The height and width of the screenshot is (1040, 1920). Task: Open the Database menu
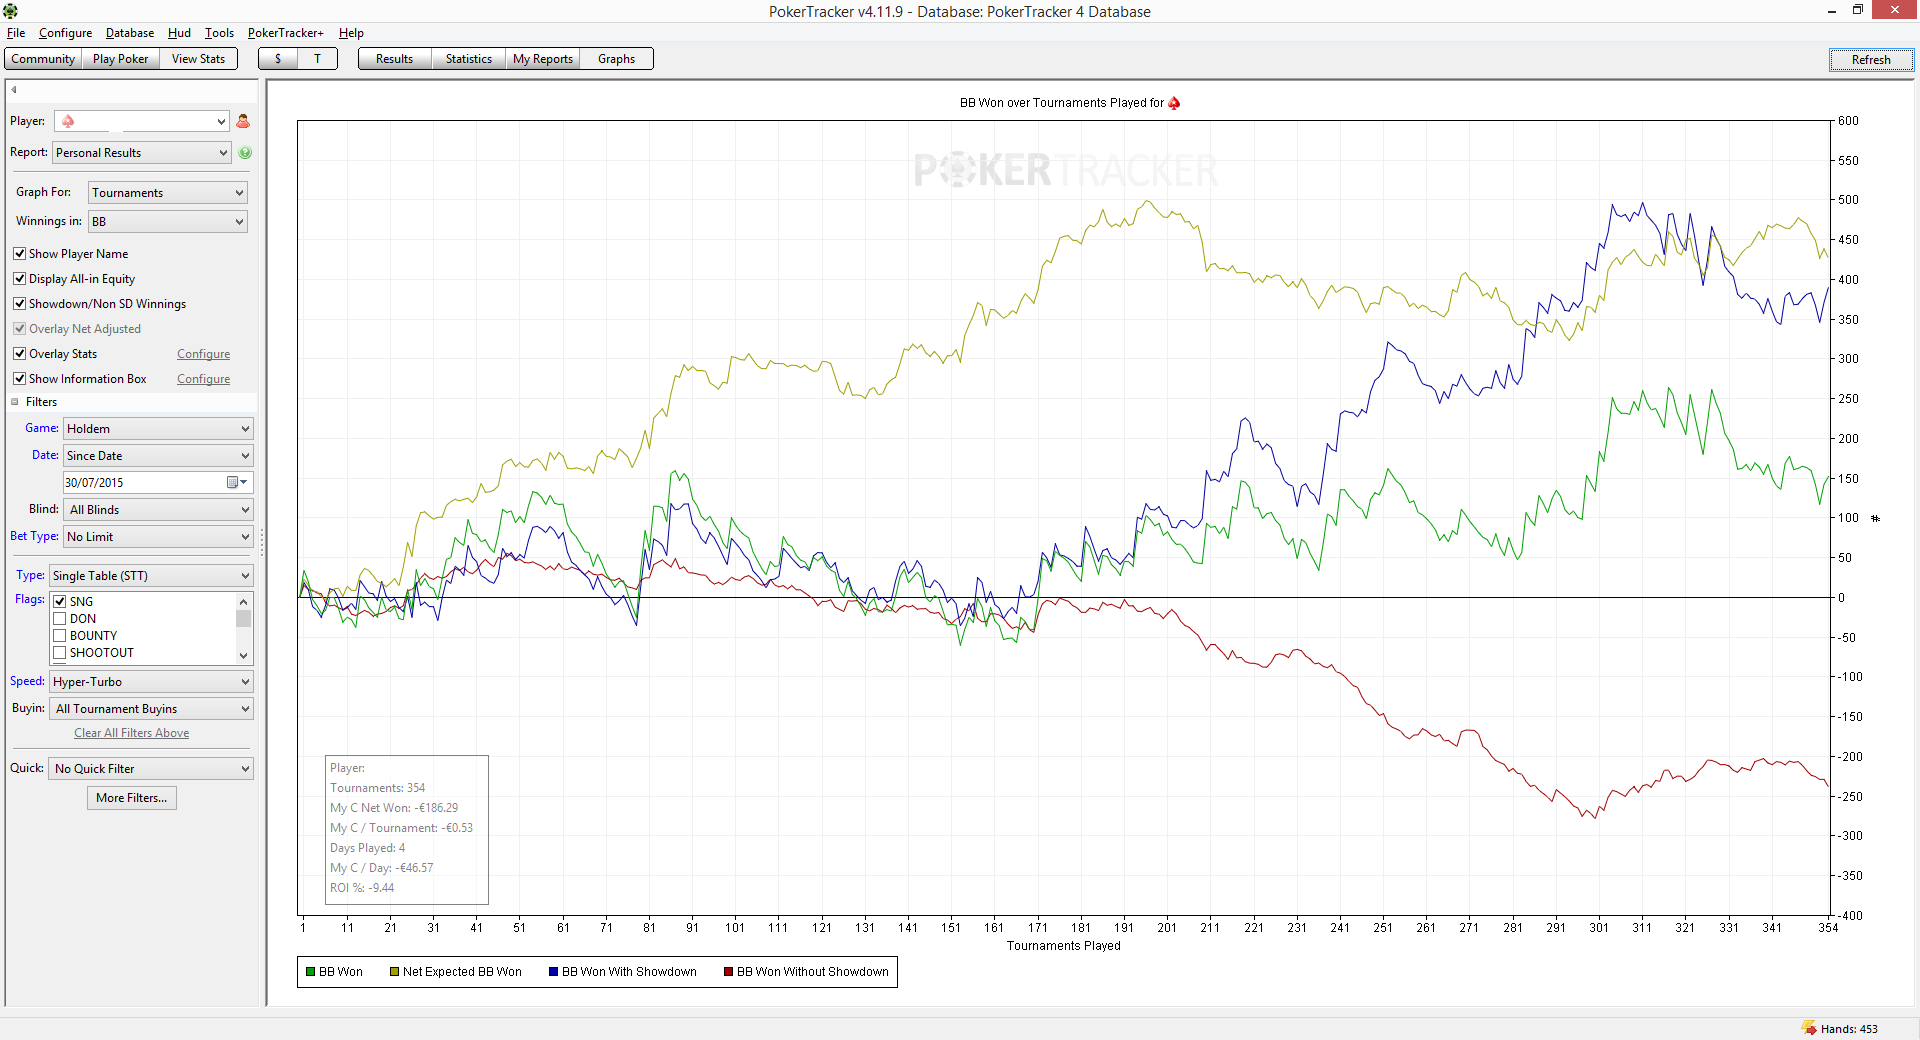130,33
